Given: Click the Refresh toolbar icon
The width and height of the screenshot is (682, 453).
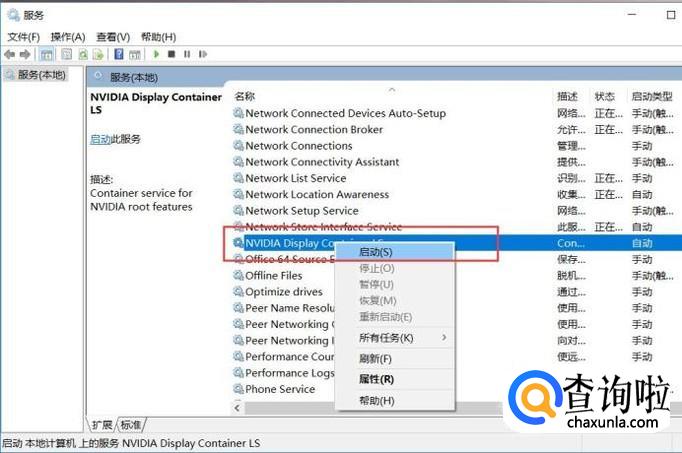Looking at the screenshot, I should pos(83,54).
